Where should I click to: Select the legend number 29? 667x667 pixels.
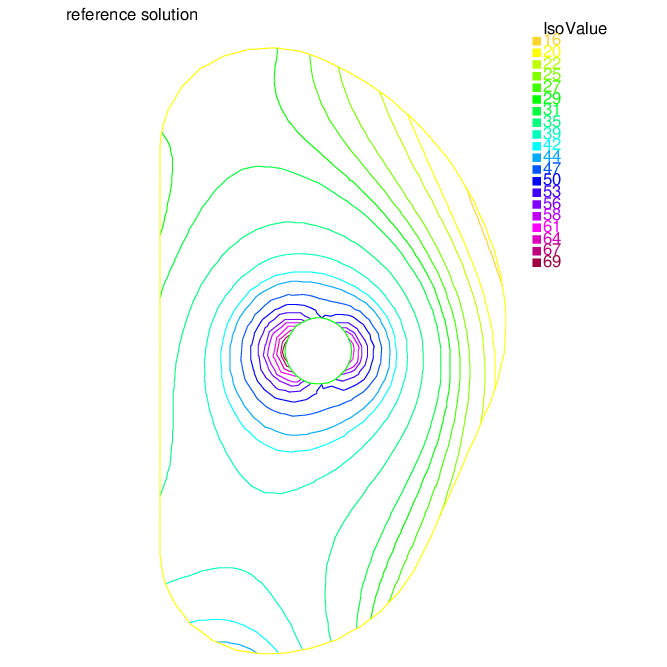[552, 98]
